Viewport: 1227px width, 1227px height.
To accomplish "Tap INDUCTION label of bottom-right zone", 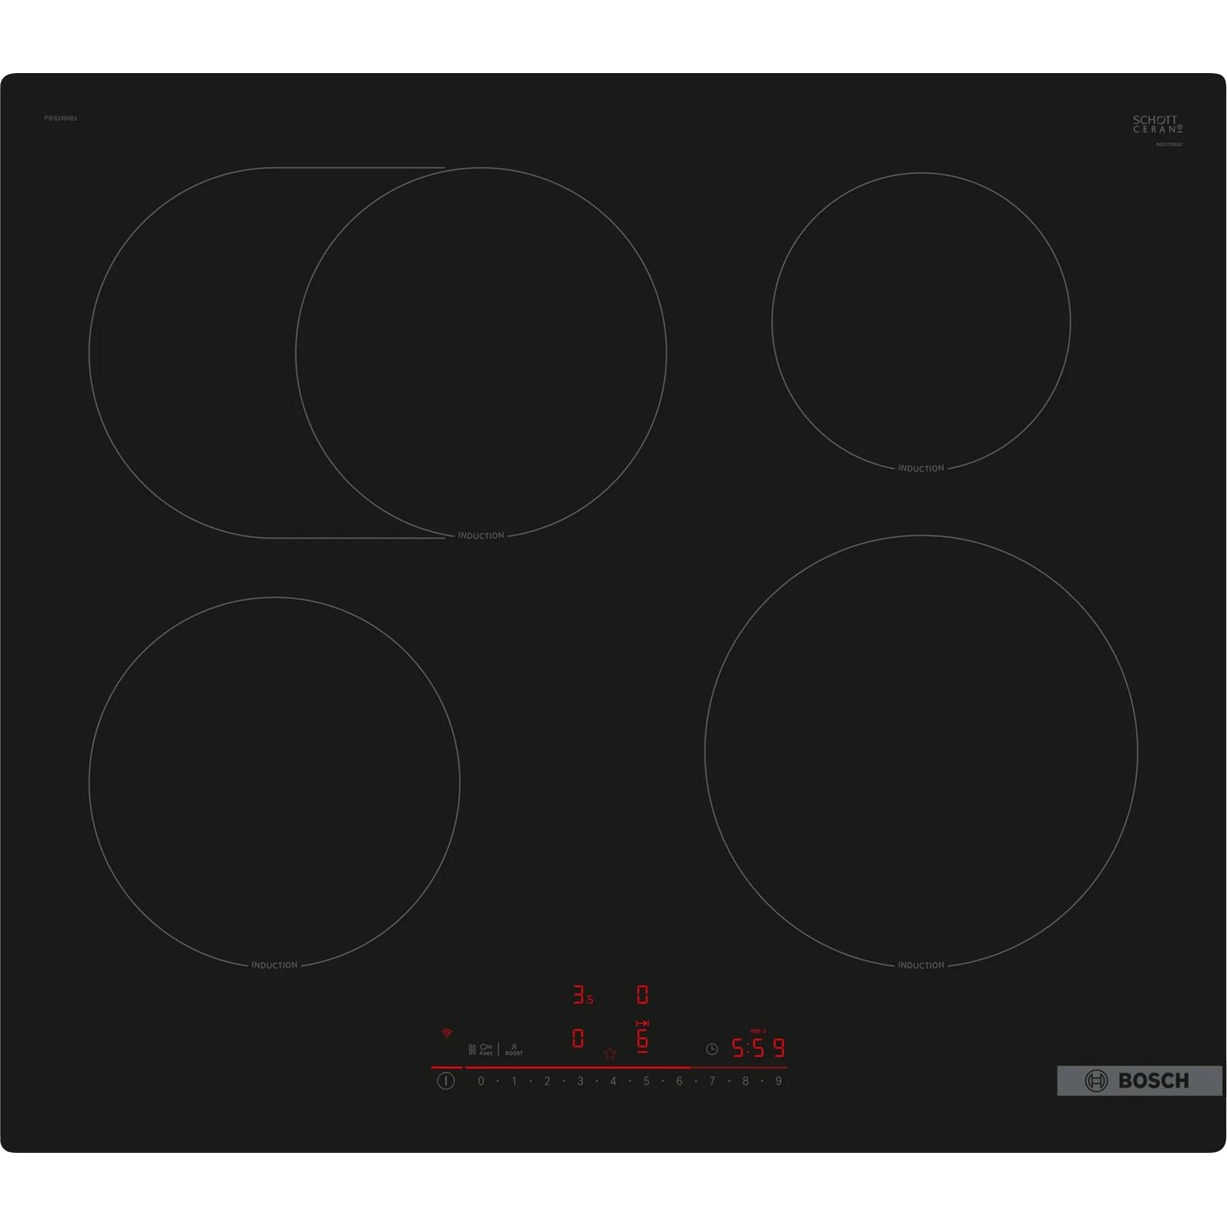I will click(x=921, y=965).
